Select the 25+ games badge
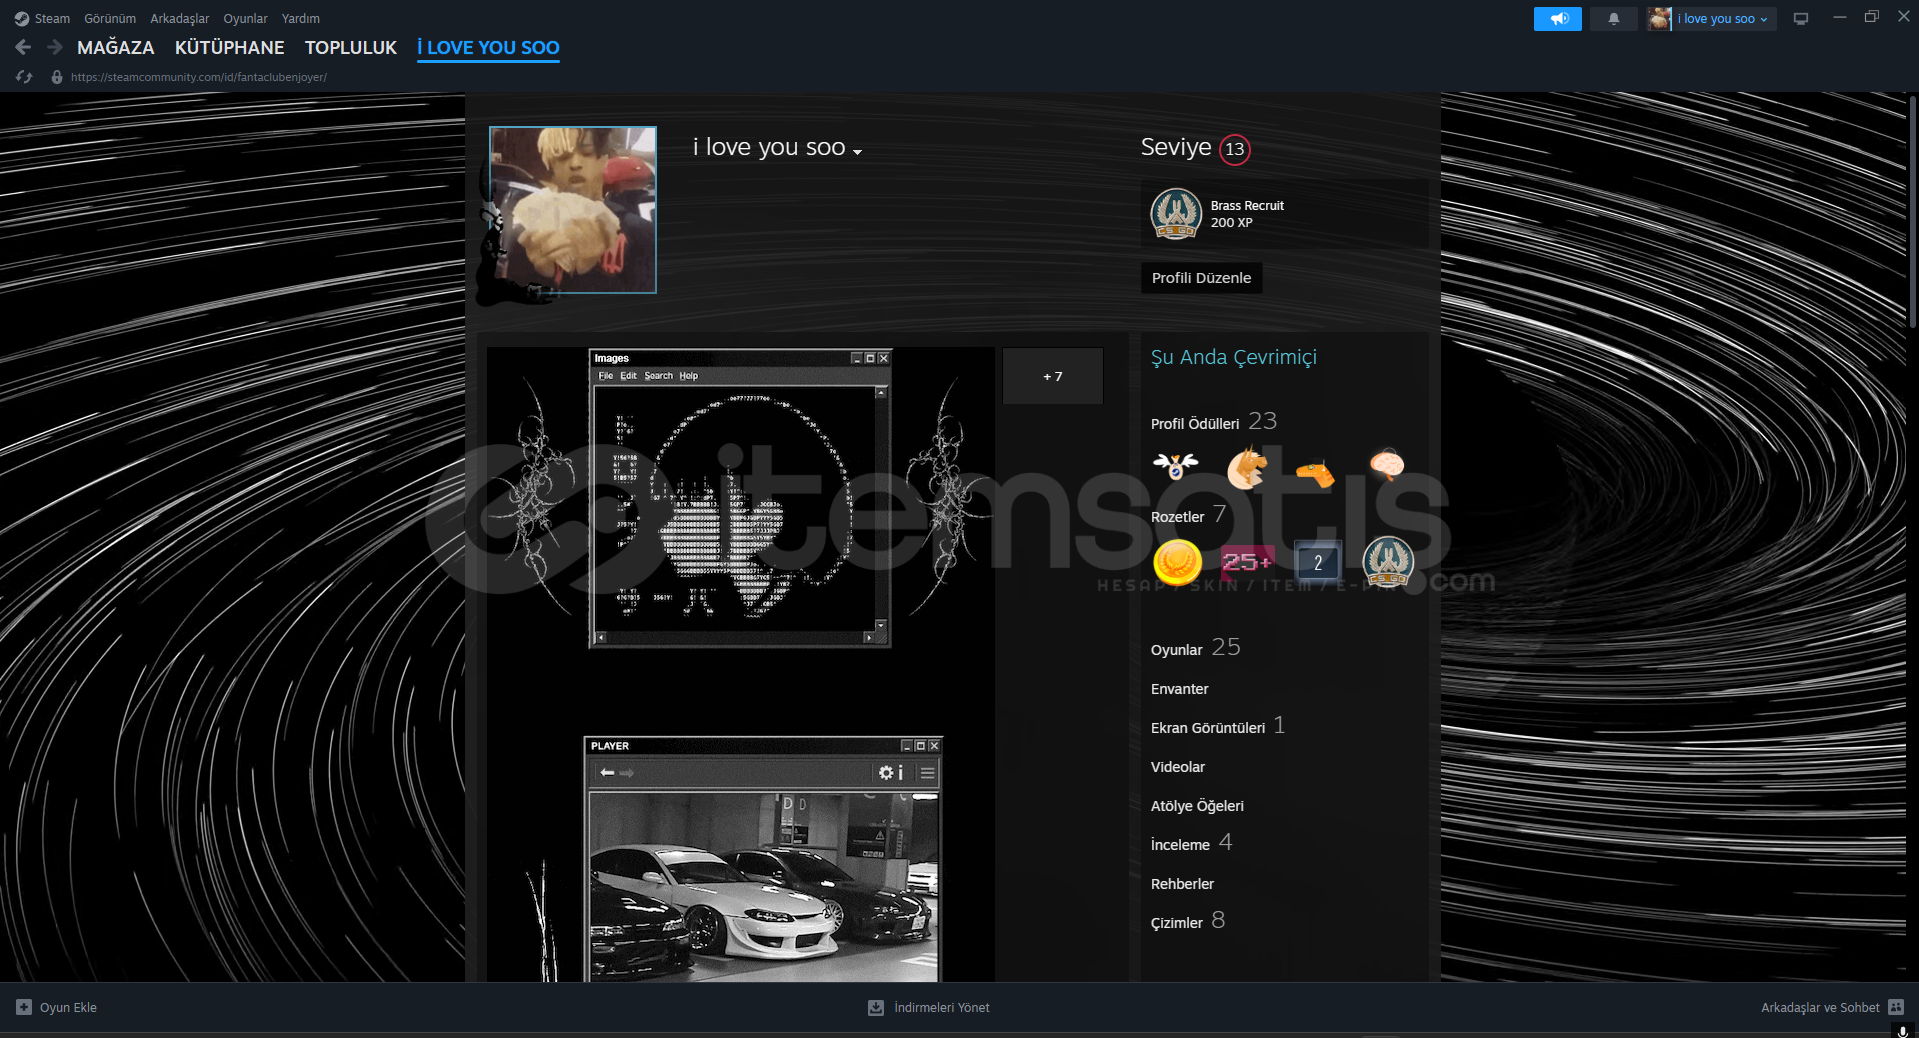Image resolution: width=1919 pixels, height=1038 pixels. 1247,562
